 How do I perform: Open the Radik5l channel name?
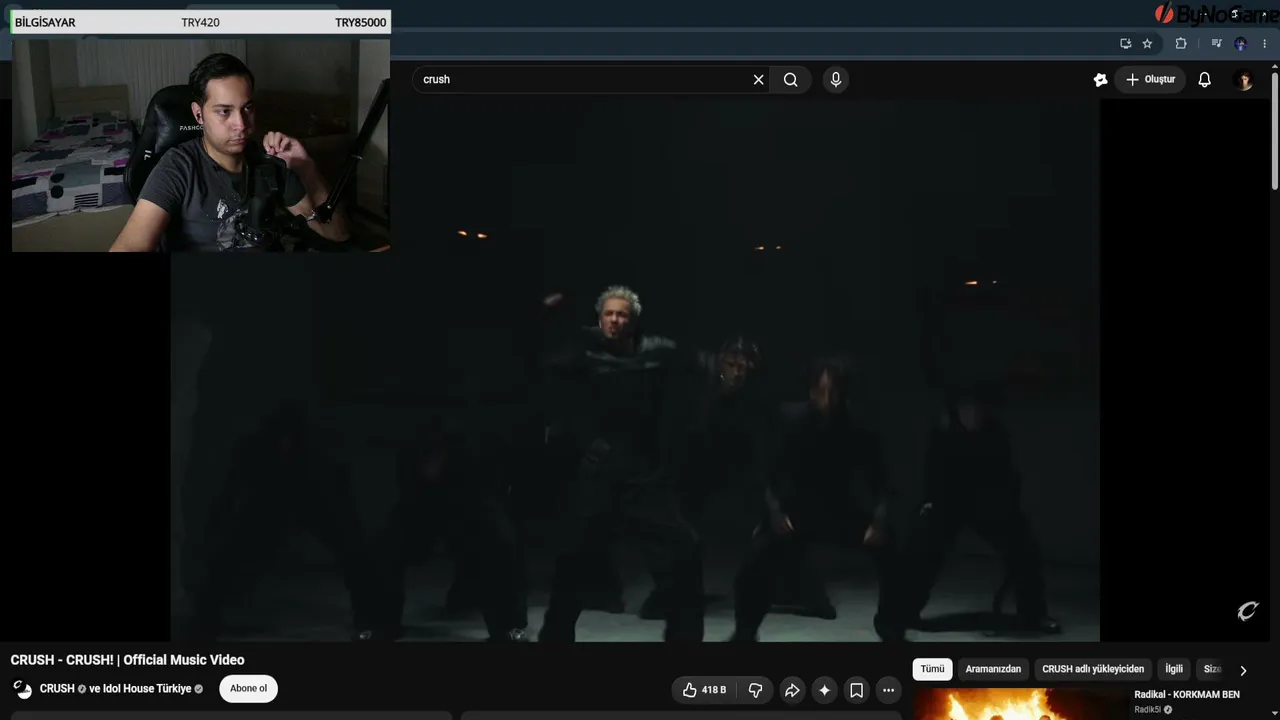click(x=1147, y=710)
